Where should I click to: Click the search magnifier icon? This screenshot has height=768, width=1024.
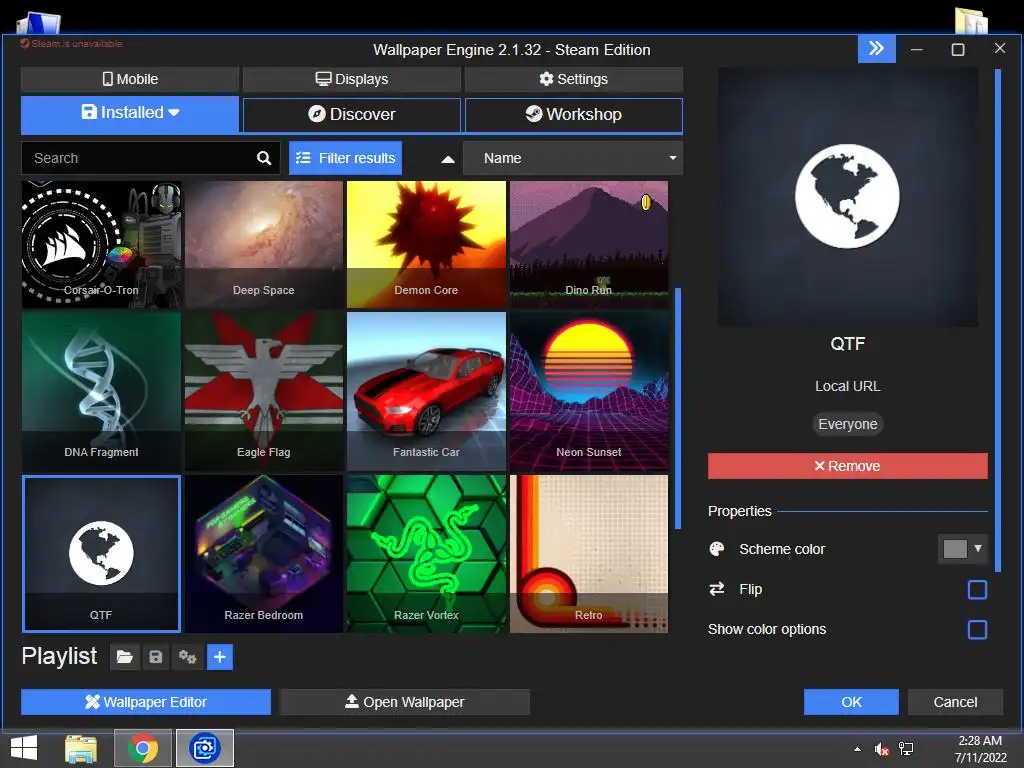[x=264, y=158]
